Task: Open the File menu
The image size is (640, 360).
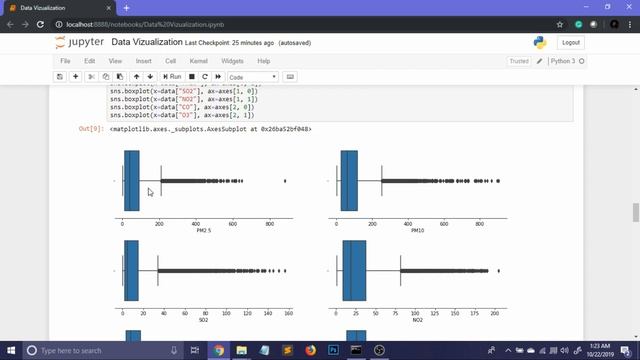Action: pyautogui.click(x=65, y=61)
